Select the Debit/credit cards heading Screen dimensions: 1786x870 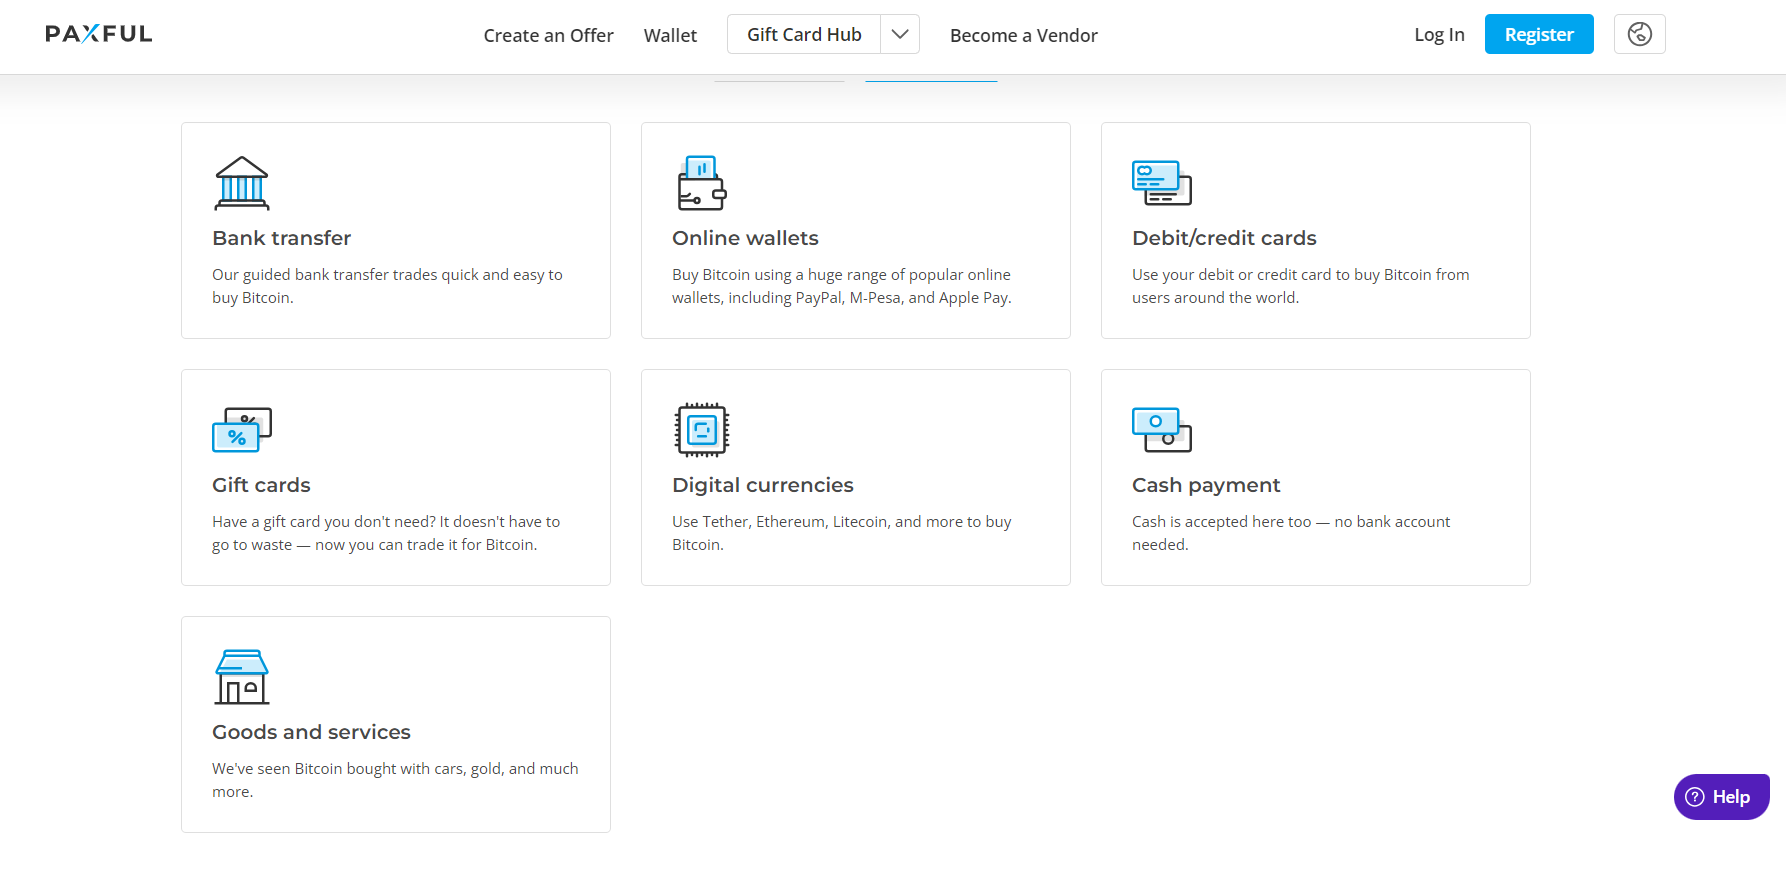pyautogui.click(x=1224, y=238)
